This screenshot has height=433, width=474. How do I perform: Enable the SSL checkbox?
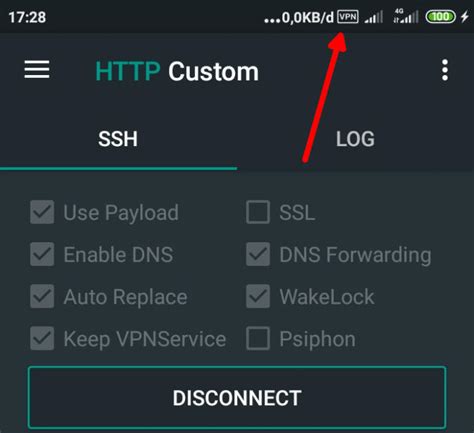click(258, 212)
